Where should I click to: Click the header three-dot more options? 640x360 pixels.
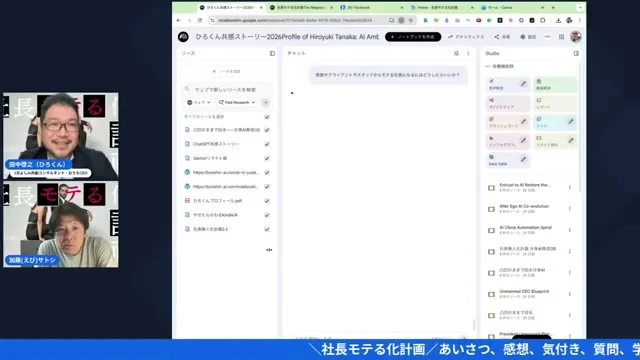click(548, 37)
